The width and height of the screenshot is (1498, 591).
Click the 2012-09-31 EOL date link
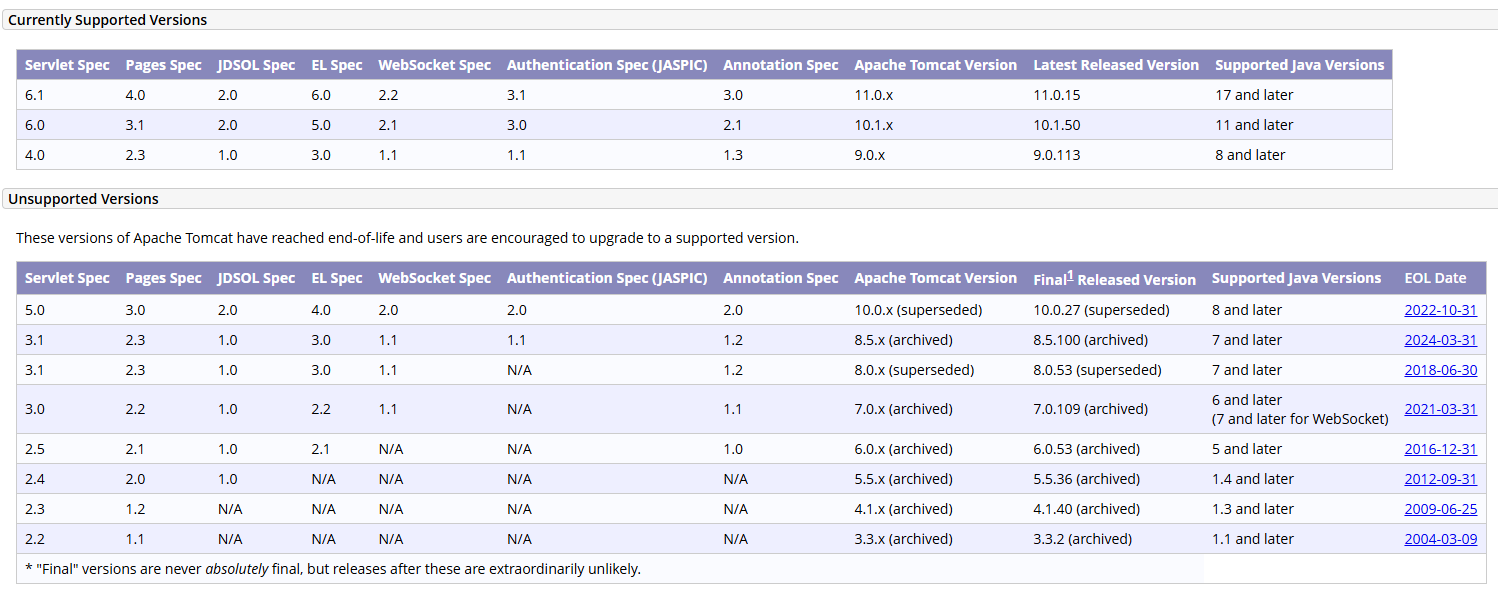pos(1440,479)
